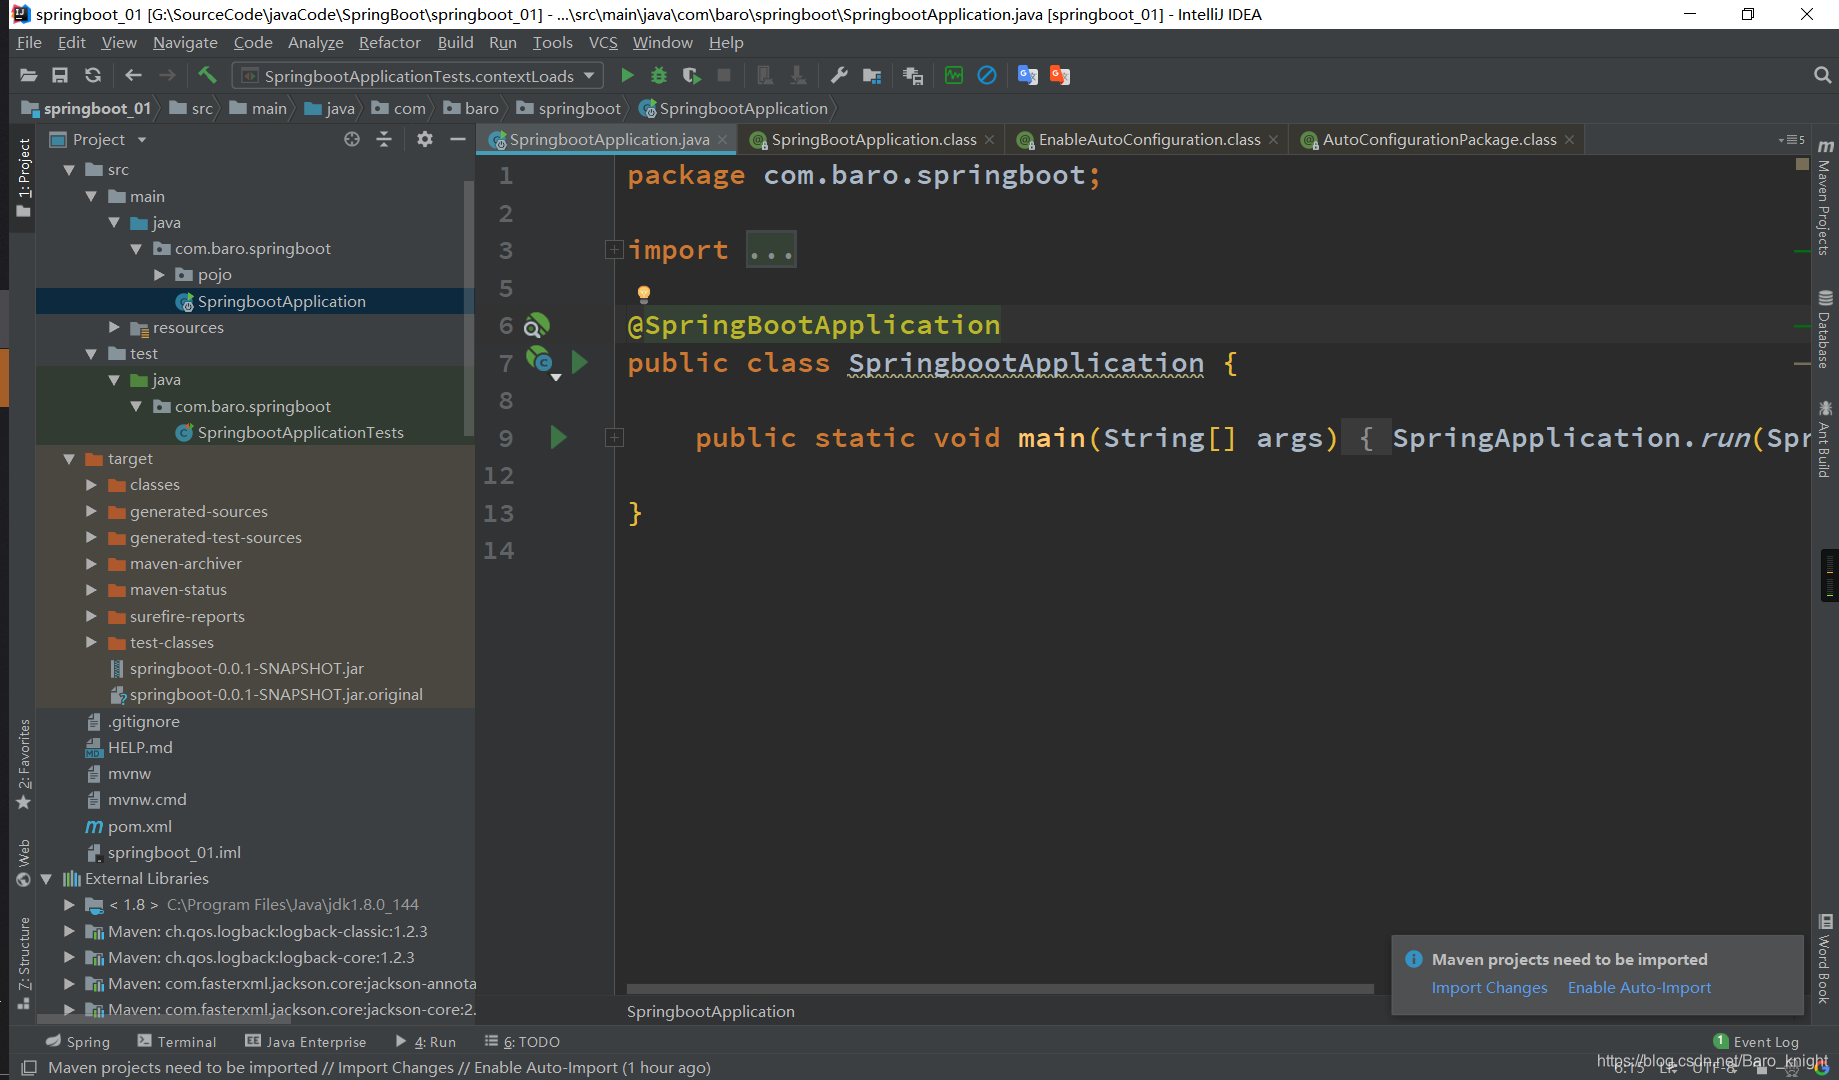The image size is (1839, 1080).
Task: Open the Ant Build side panel
Action: coord(1825,438)
